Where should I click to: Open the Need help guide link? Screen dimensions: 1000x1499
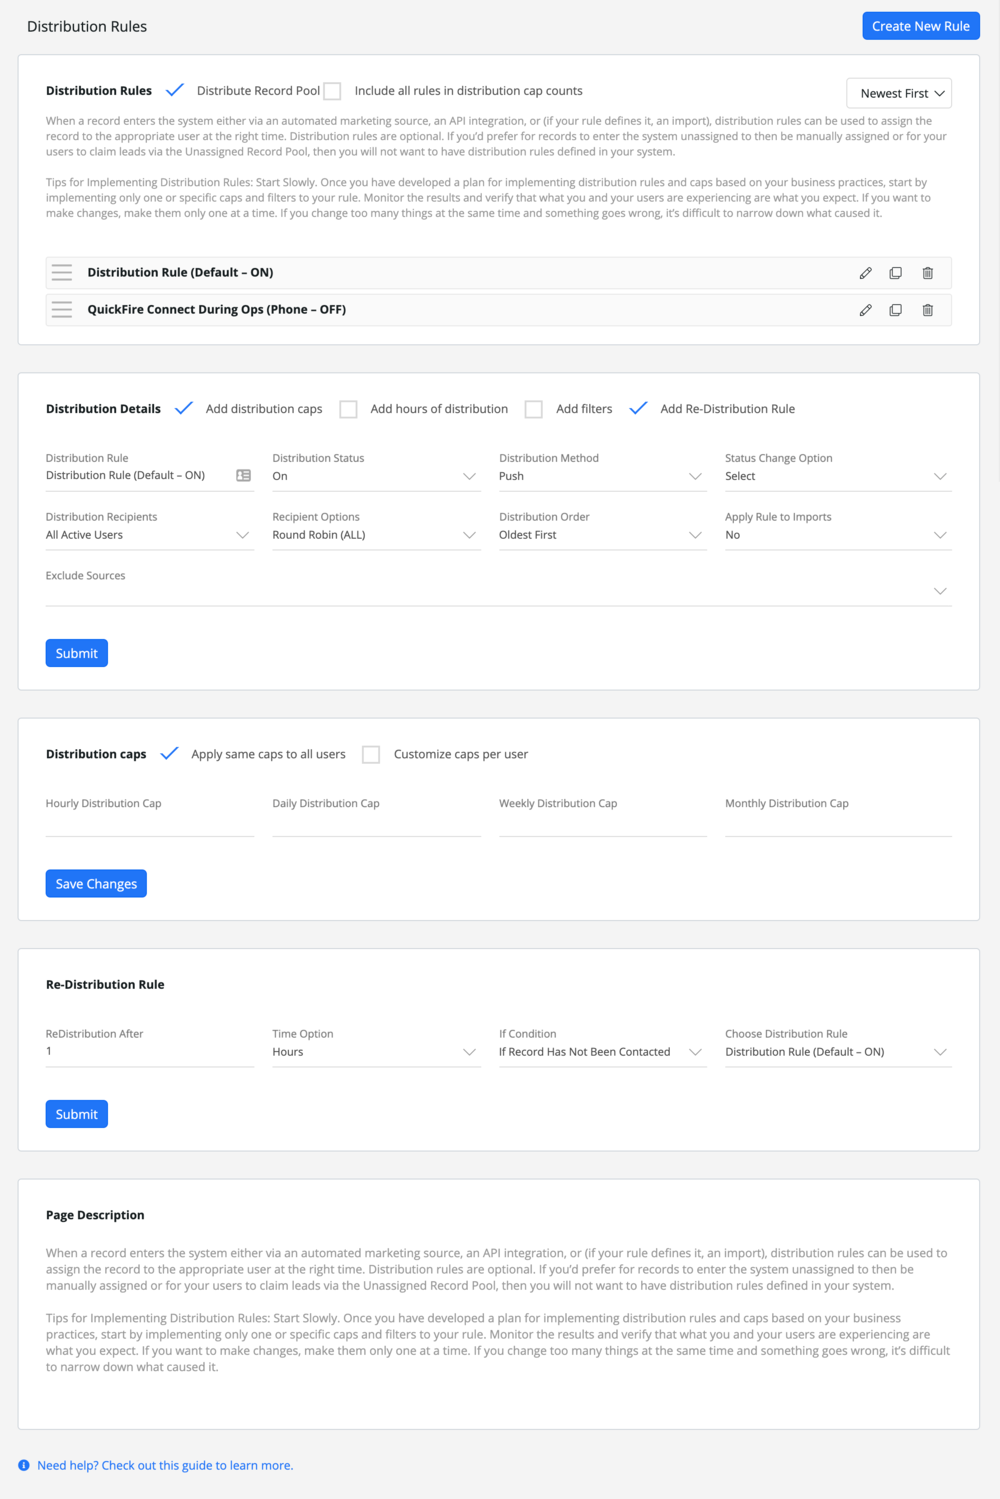tap(165, 1466)
